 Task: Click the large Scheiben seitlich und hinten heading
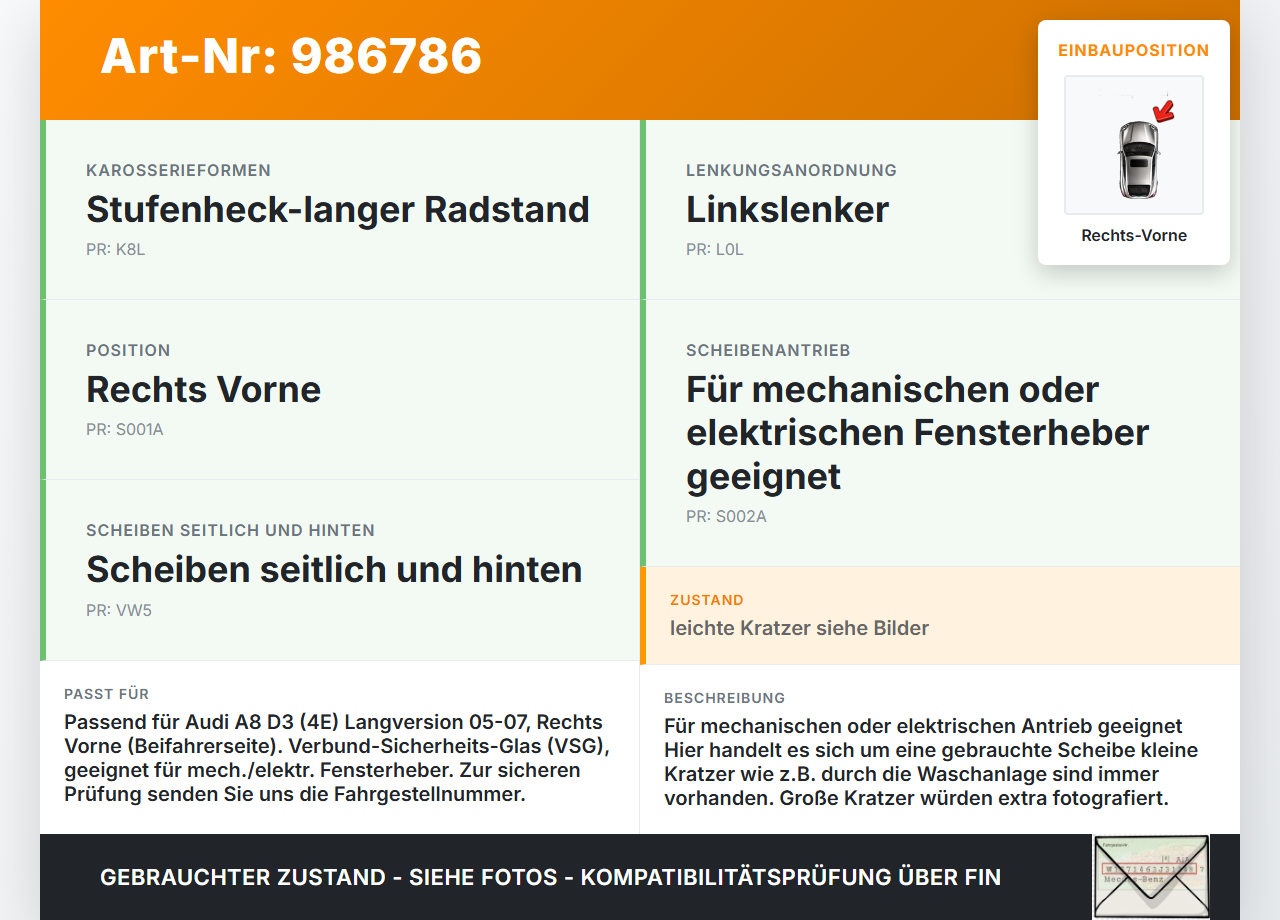pyautogui.click(x=334, y=570)
